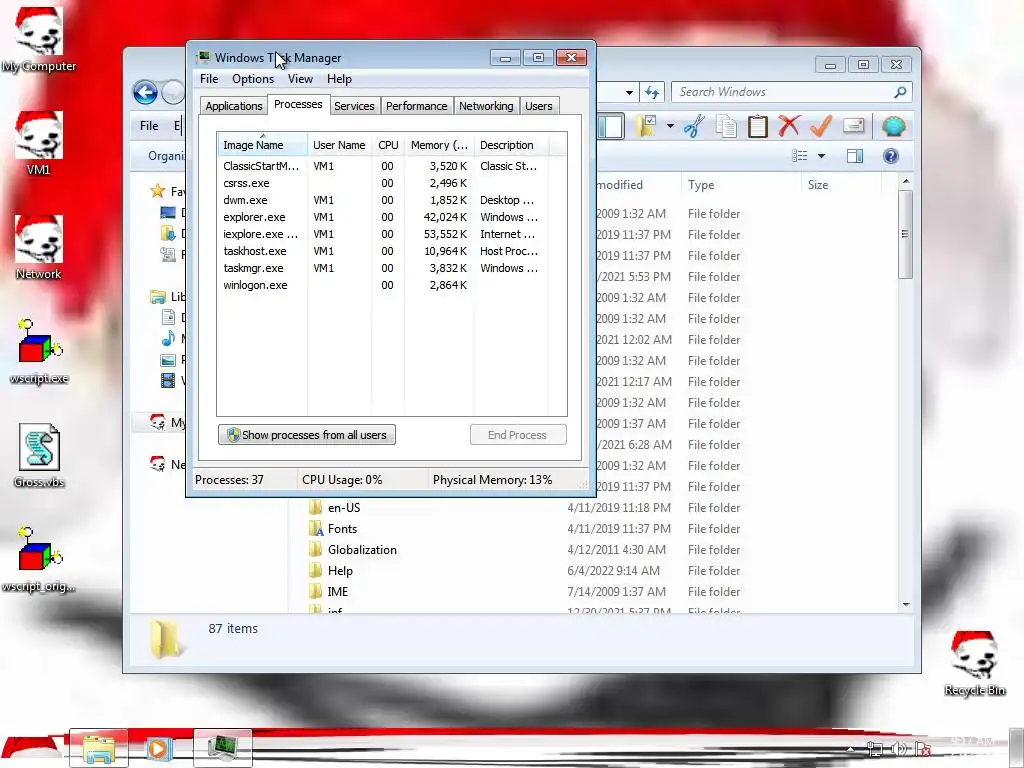Screen dimensions: 1024x768
Task: Select the iexplore.exe process row
Action: coord(391,234)
